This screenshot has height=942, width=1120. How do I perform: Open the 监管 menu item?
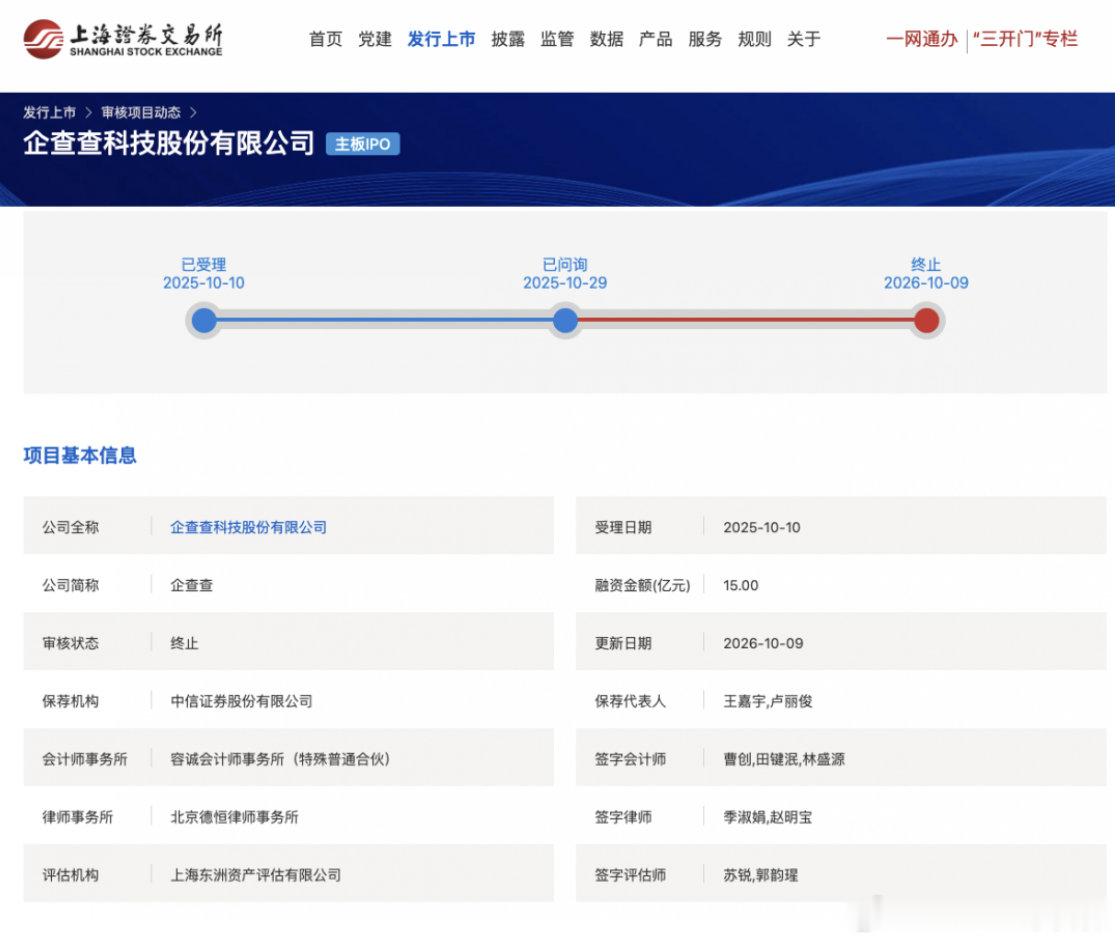point(557,39)
